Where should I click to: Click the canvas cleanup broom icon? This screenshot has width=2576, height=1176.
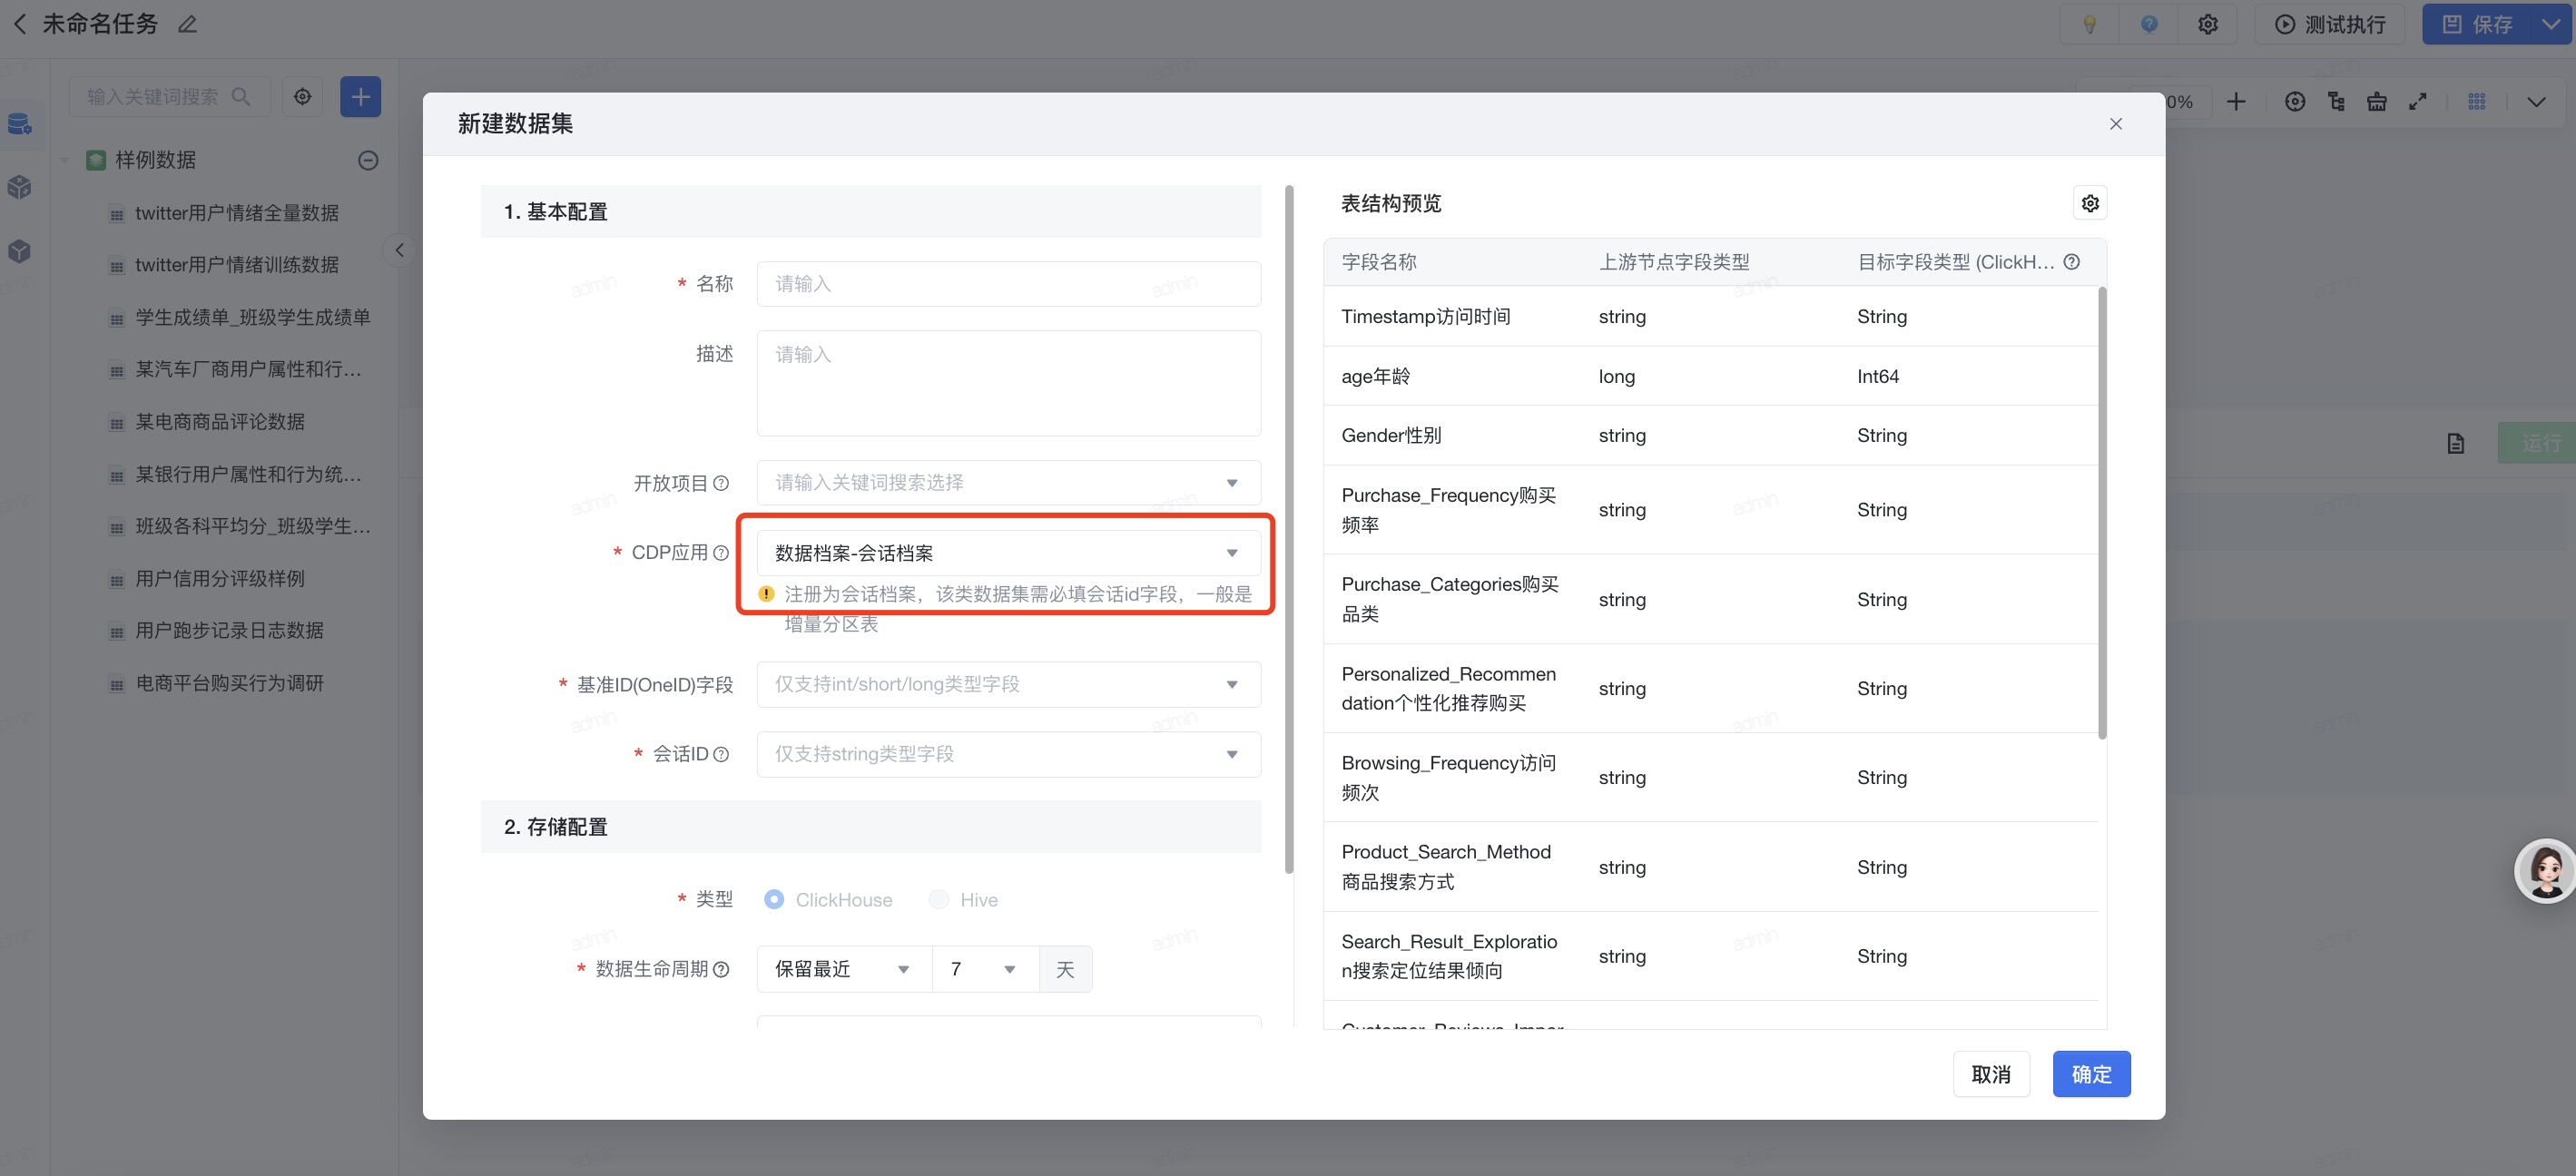coord(2377,102)
